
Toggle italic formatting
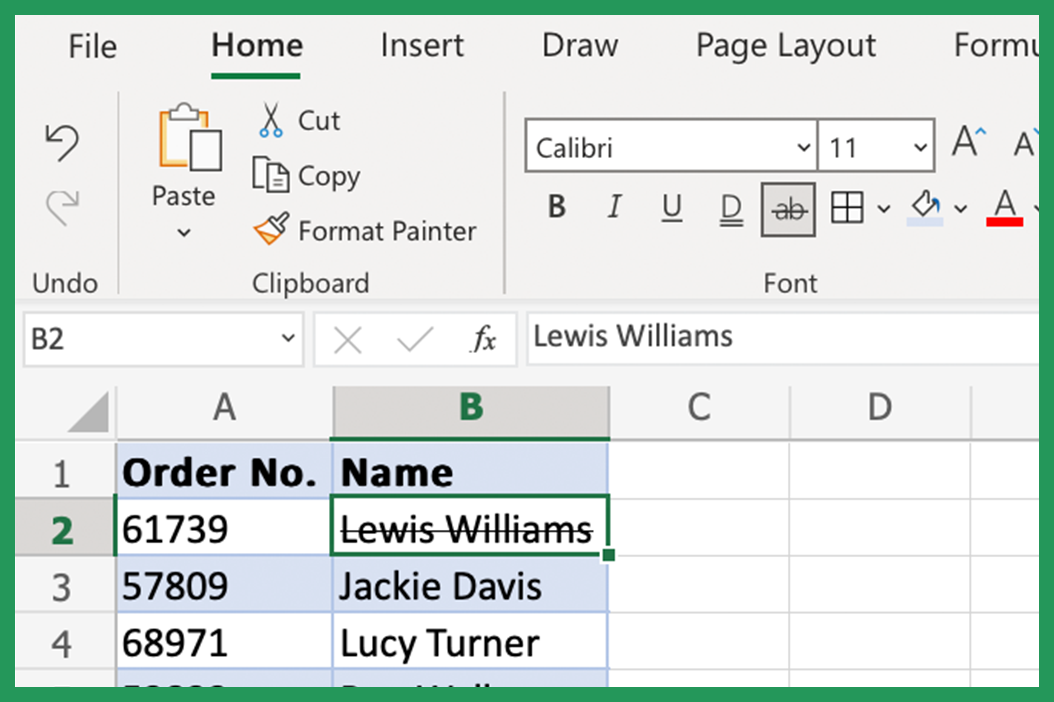point(614,208)
